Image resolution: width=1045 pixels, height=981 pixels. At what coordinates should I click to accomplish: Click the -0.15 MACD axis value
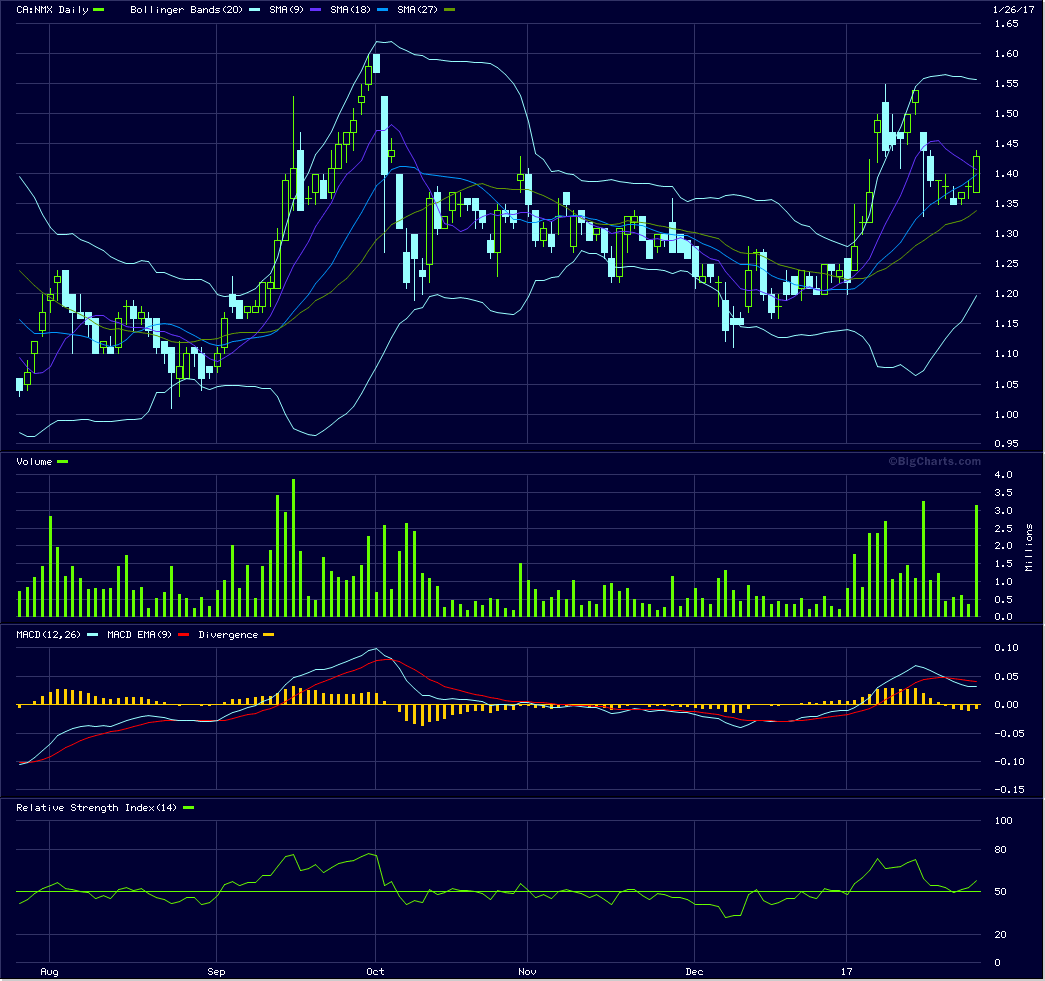point(1009,790)
